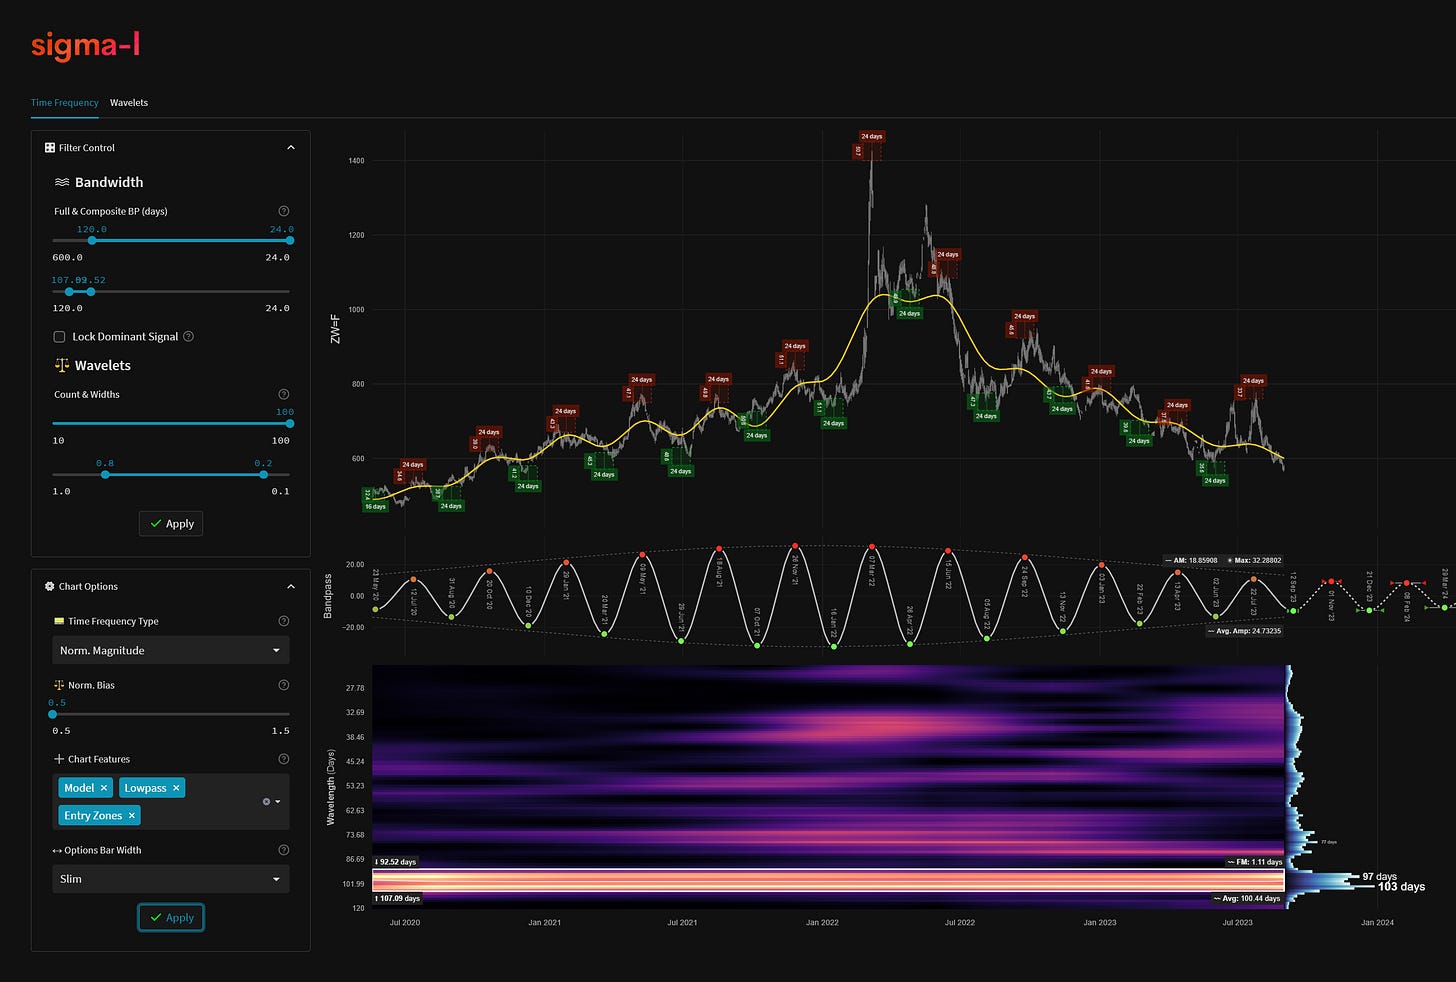Click the Norm. Bias scale icon
This screenshot has width=1456, height=982.
[59, 685]
